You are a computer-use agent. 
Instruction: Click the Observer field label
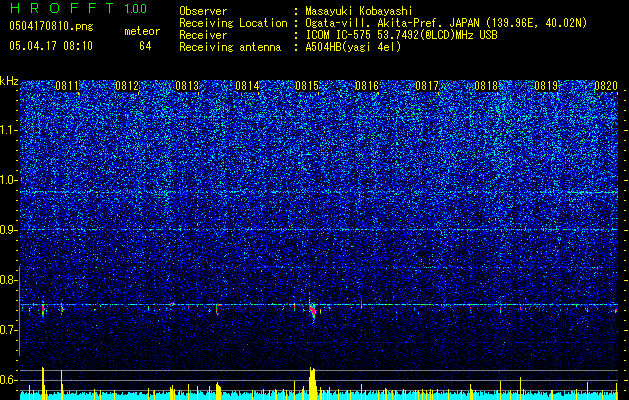coord(203,12)
